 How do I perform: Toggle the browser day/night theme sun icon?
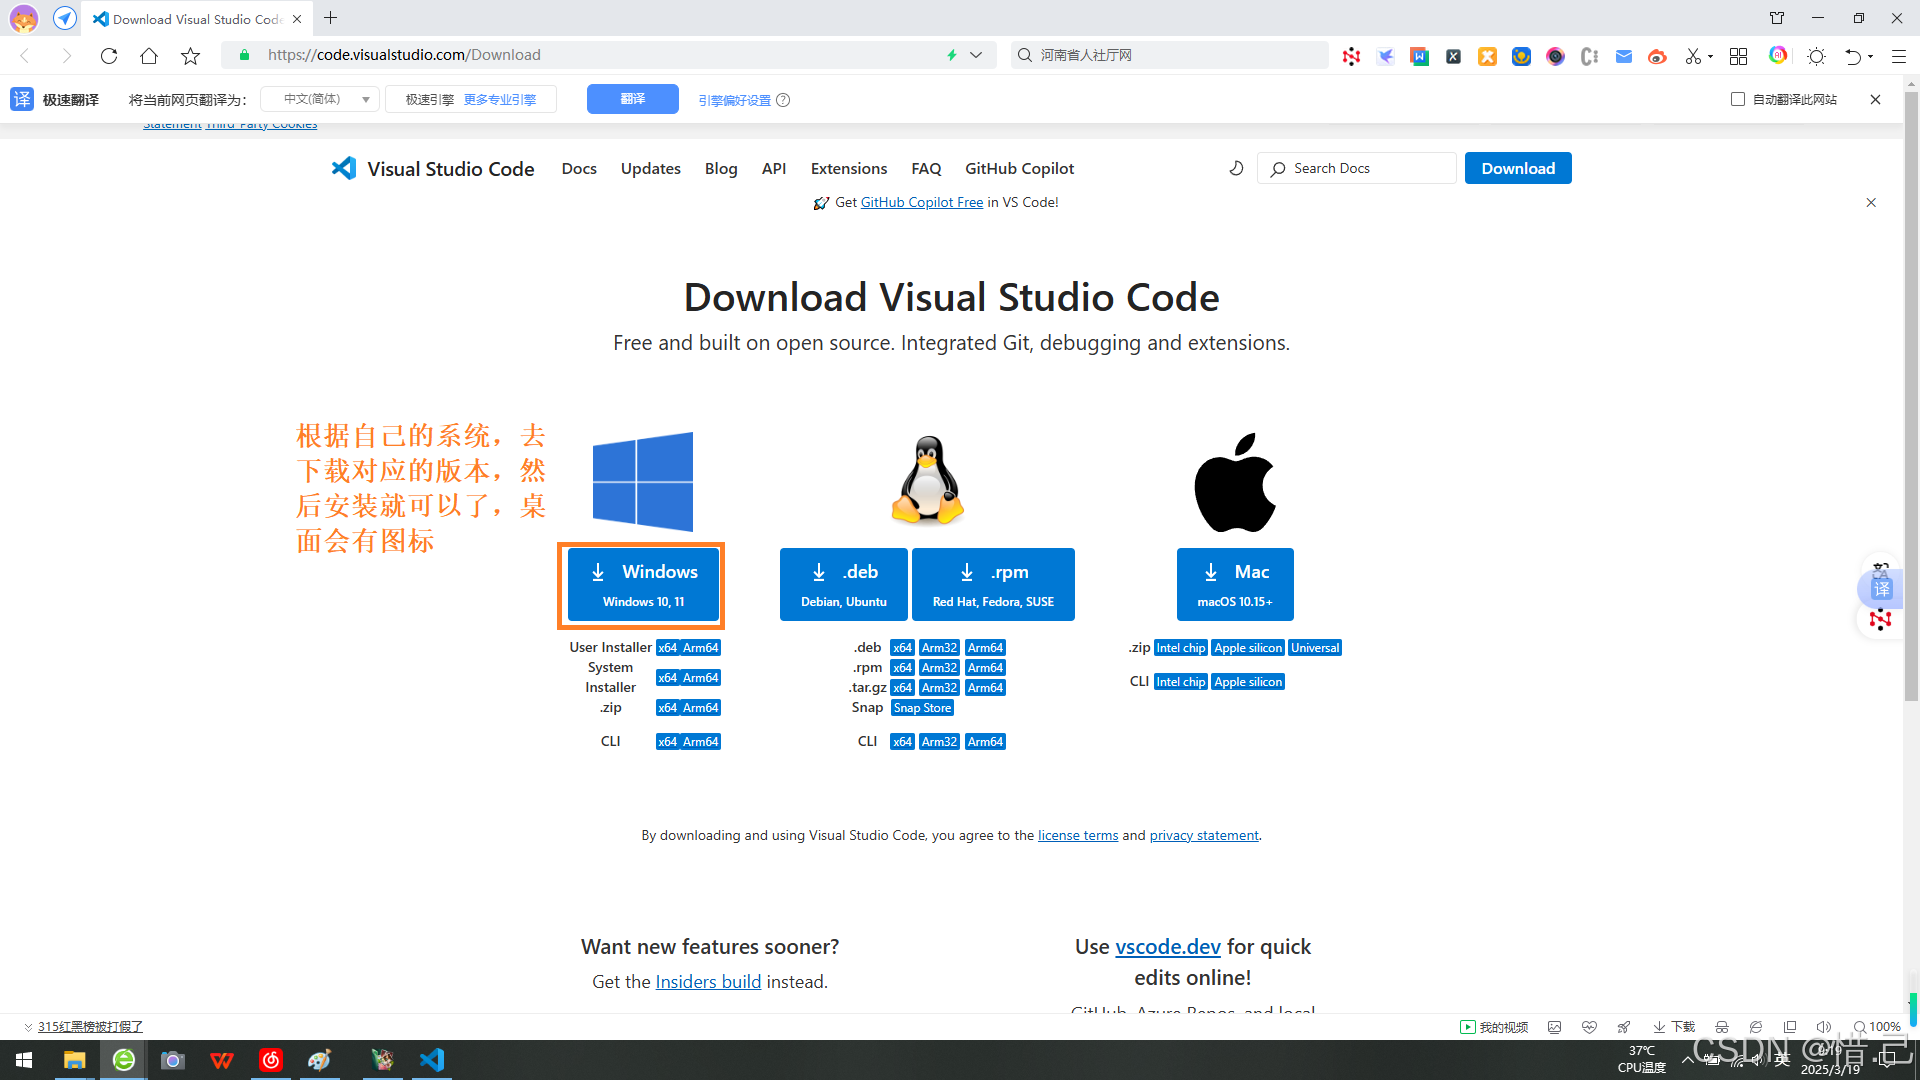tap(1817, 56)
